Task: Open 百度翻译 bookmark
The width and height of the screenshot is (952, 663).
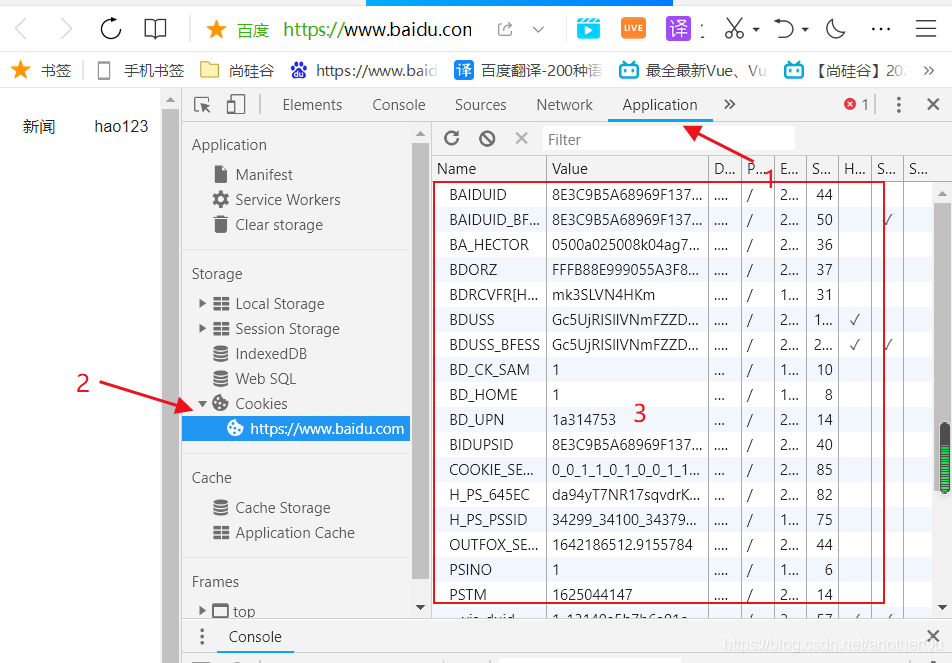Action: (528, 70)
